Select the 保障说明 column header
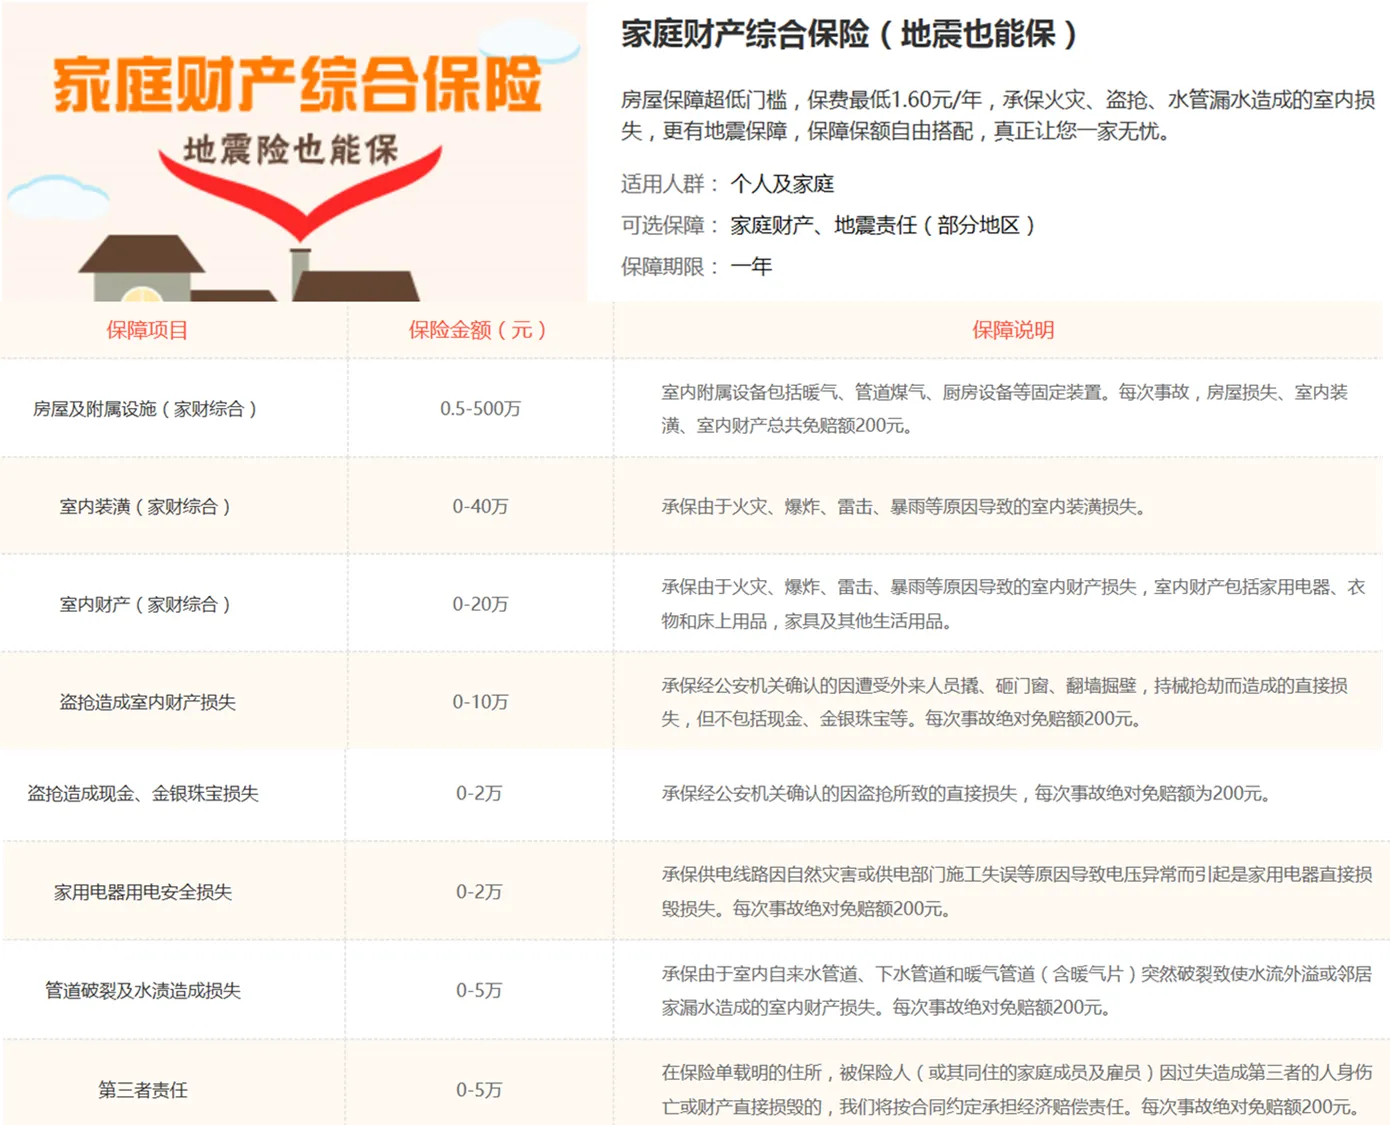The width and height of the screenshot is (1390, 1125). pyautogui.click(x=1013, y=330)
